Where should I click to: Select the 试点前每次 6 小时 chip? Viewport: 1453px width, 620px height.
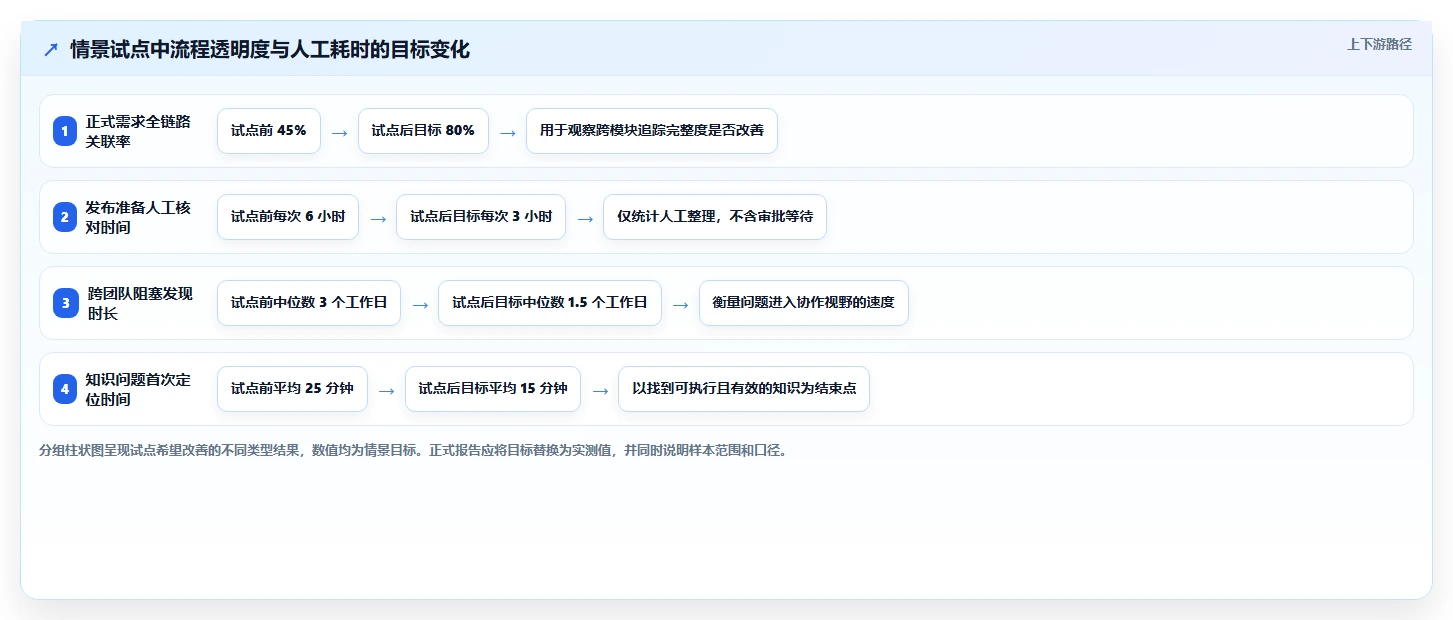[x=288, y=217]
